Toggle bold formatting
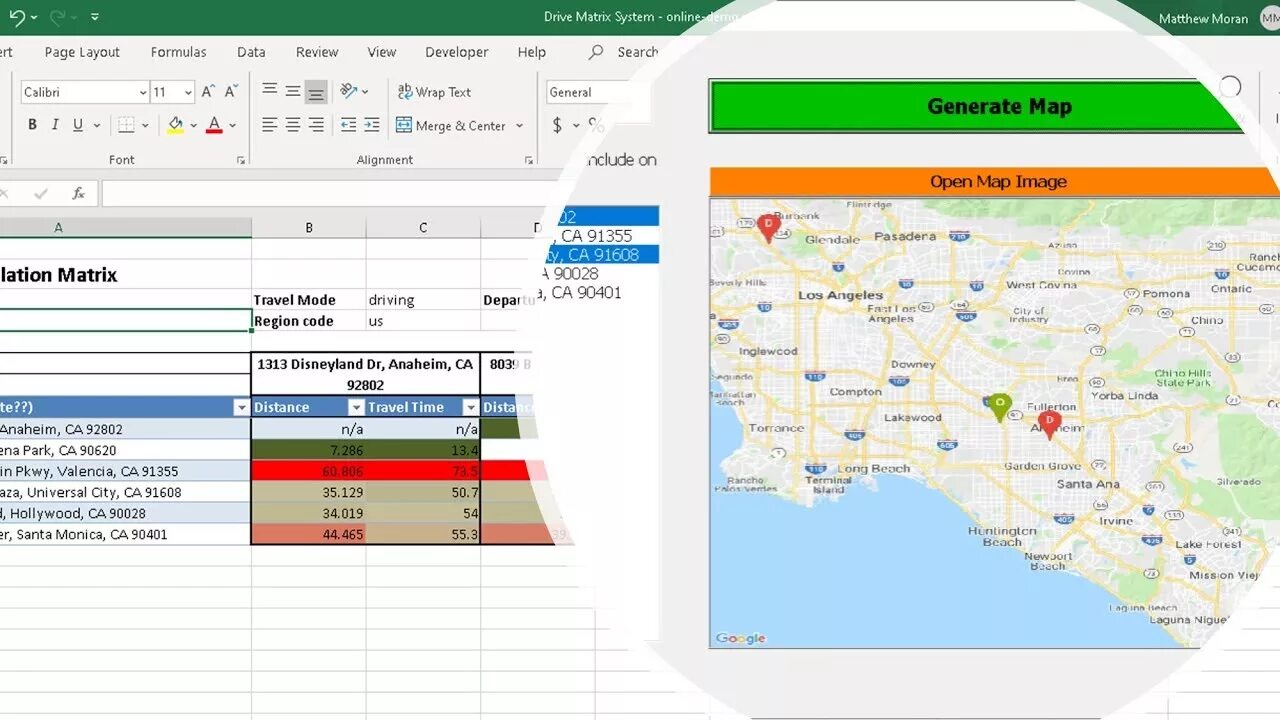The image size is (1280, 720). pos(32,125)
